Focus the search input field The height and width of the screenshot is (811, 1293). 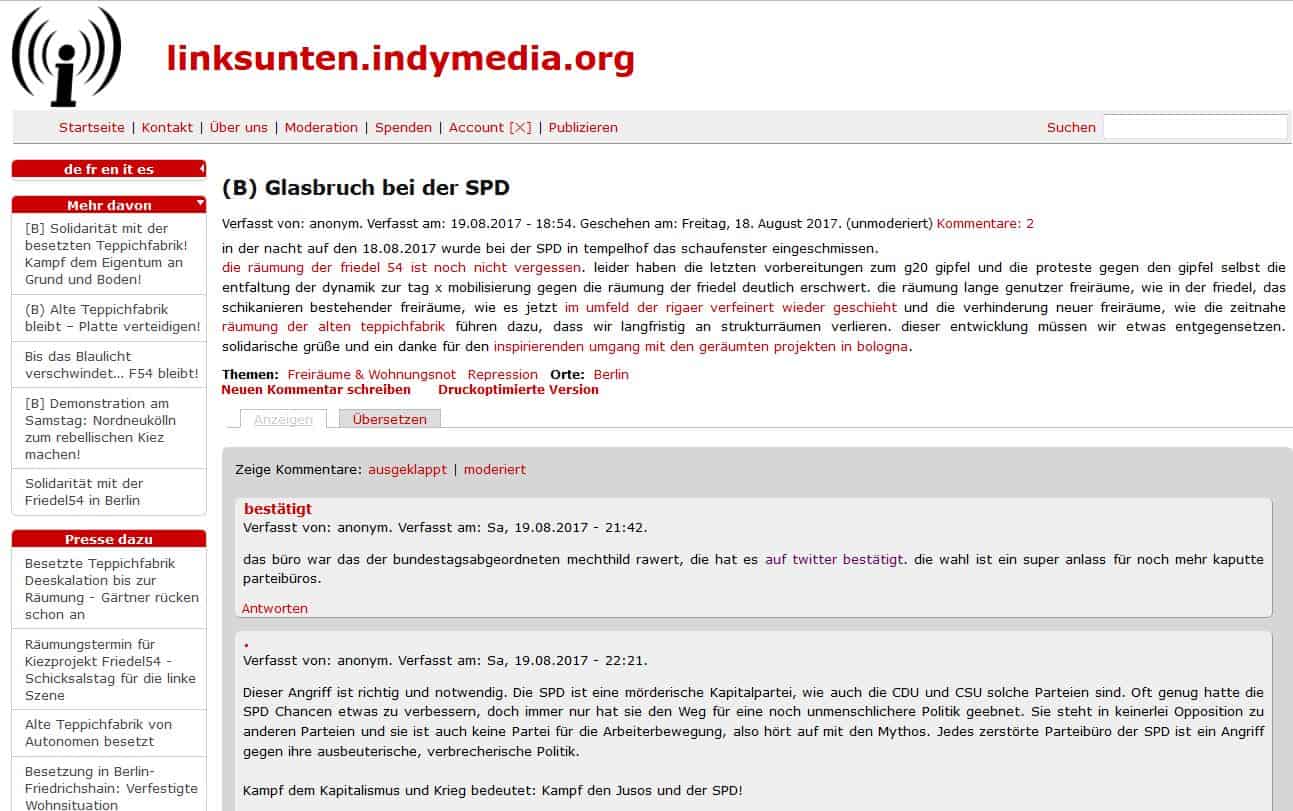click(x=1195, y=127)
